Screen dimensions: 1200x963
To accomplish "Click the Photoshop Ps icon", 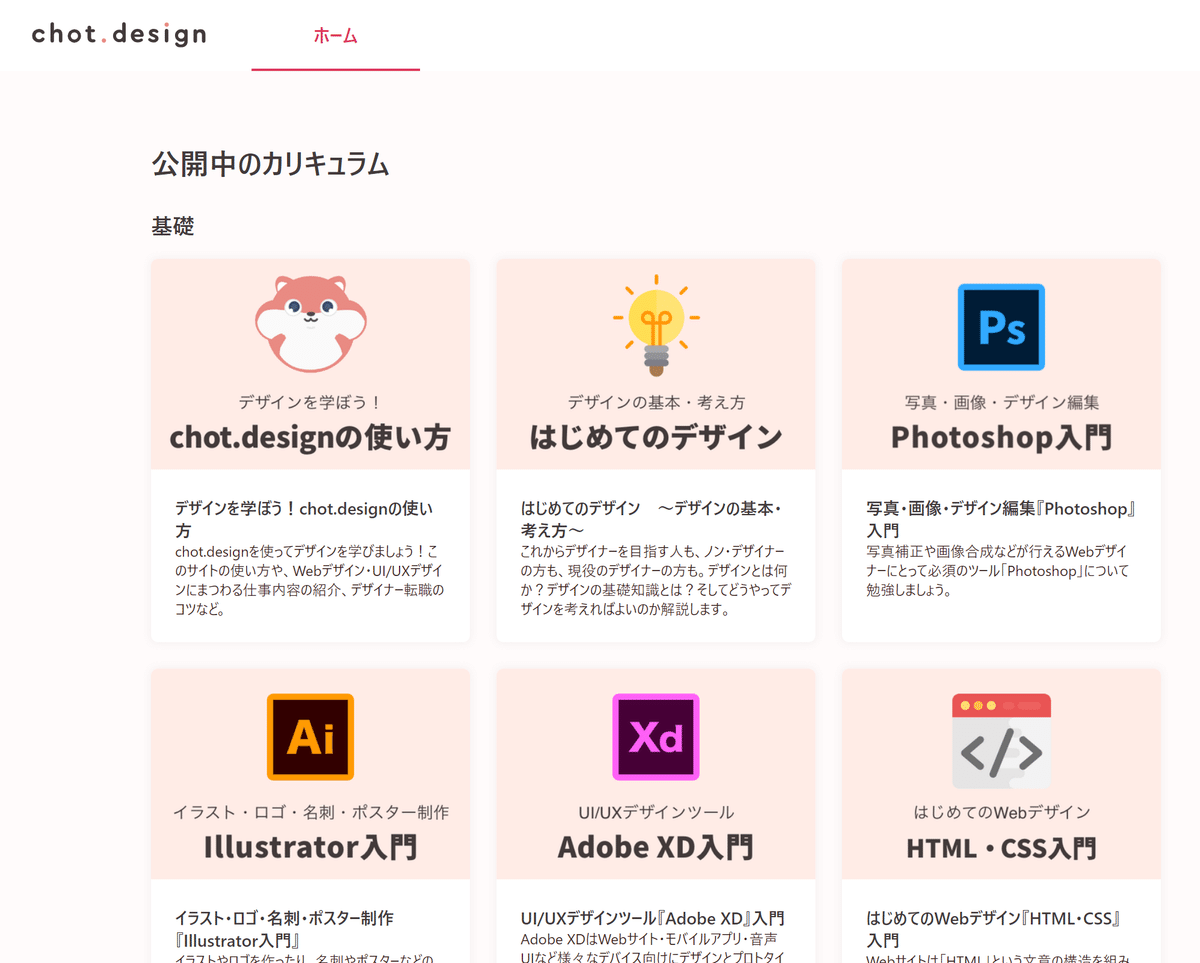I will [x=1001, y=327].
